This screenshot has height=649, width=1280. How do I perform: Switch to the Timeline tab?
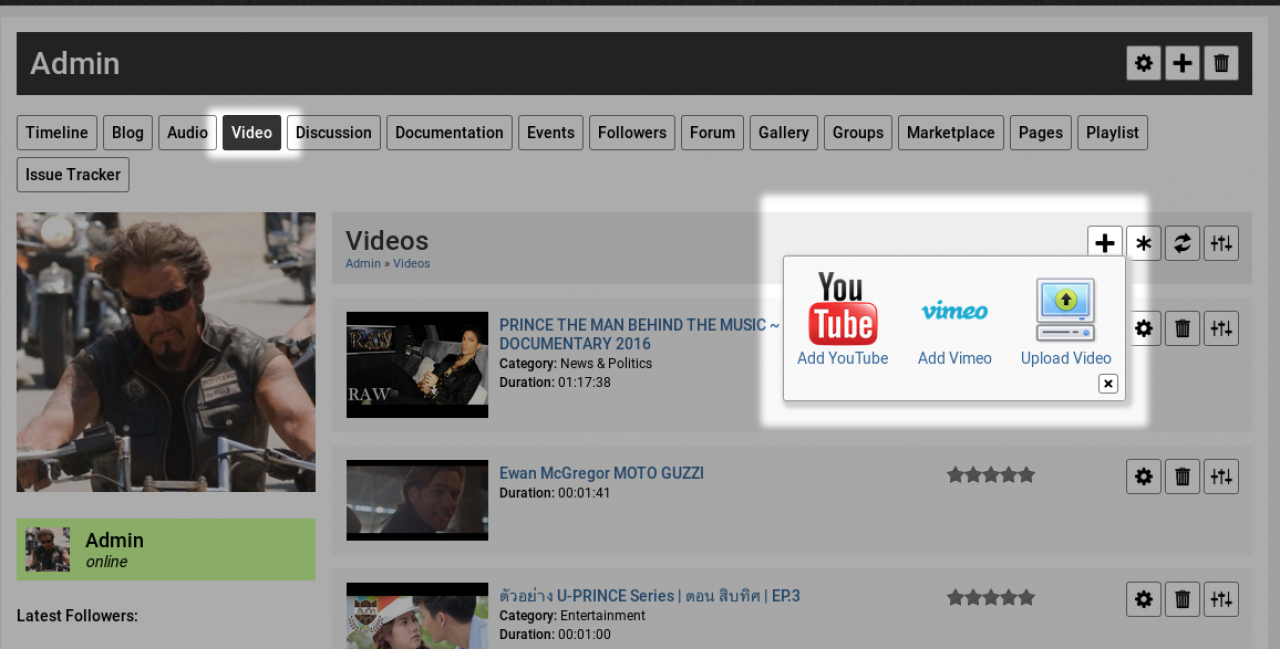(57, 132)
